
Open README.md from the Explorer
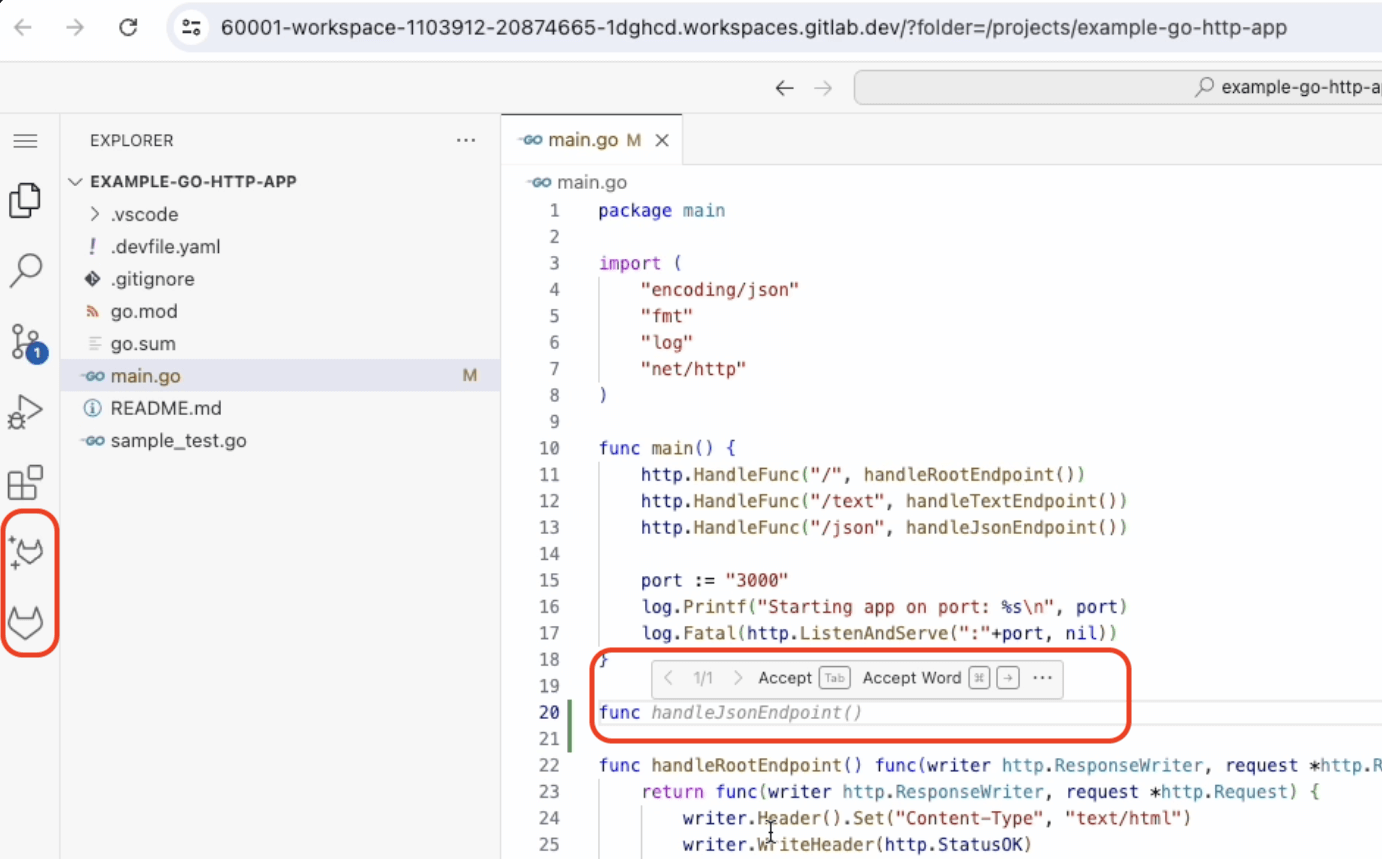pos(166,408)
